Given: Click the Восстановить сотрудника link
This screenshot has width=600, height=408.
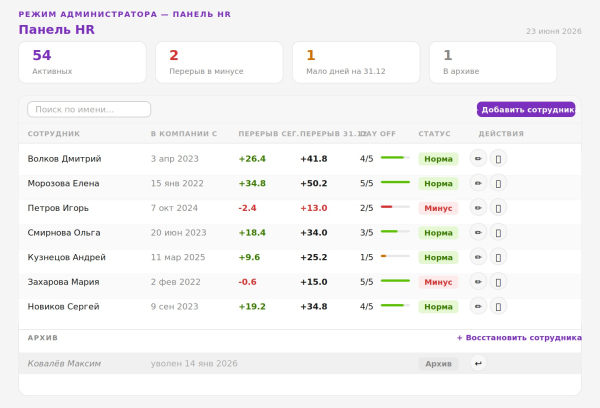Looking at the screenshot, I should click(519, 338).
